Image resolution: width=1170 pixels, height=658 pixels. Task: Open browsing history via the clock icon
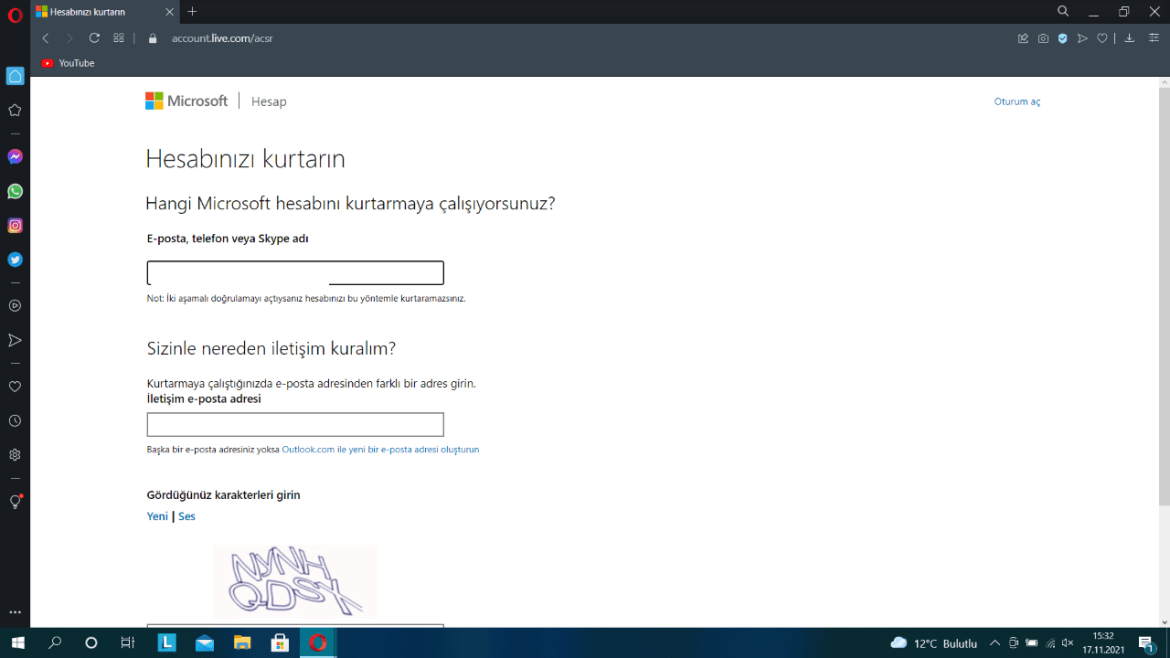14,420
